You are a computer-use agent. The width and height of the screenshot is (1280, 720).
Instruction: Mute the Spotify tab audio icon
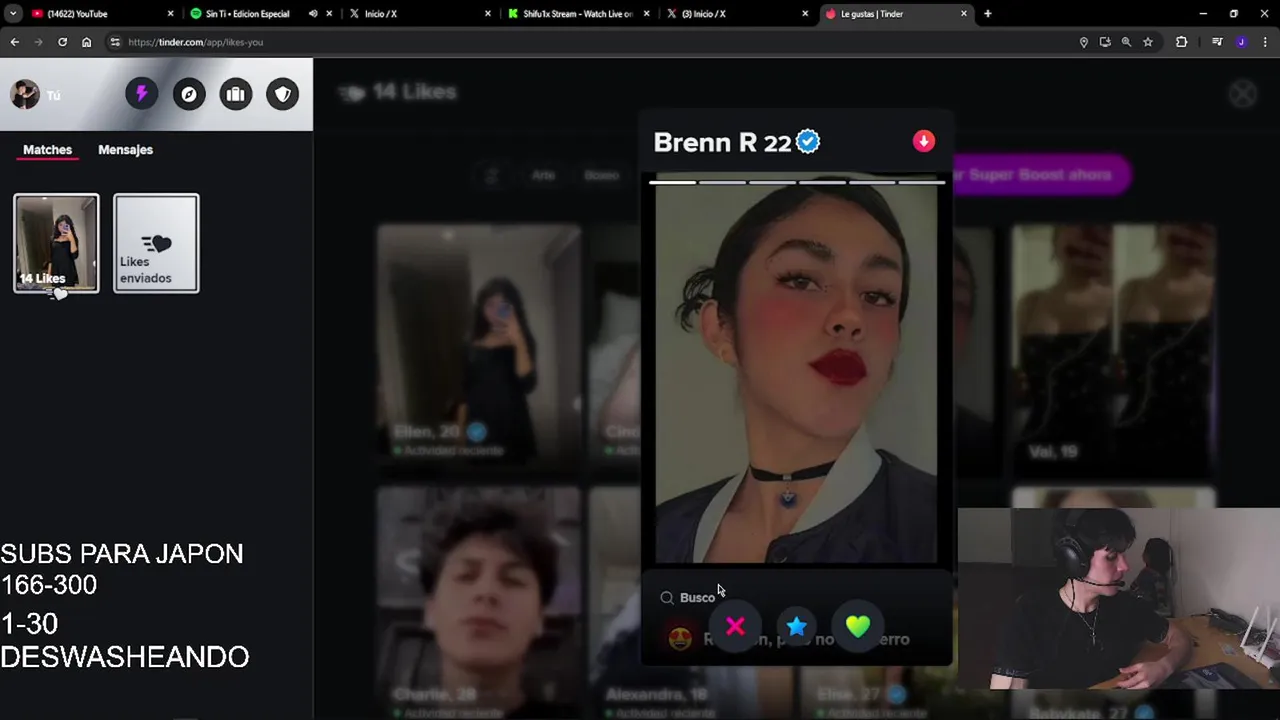(x=313, y=14)
